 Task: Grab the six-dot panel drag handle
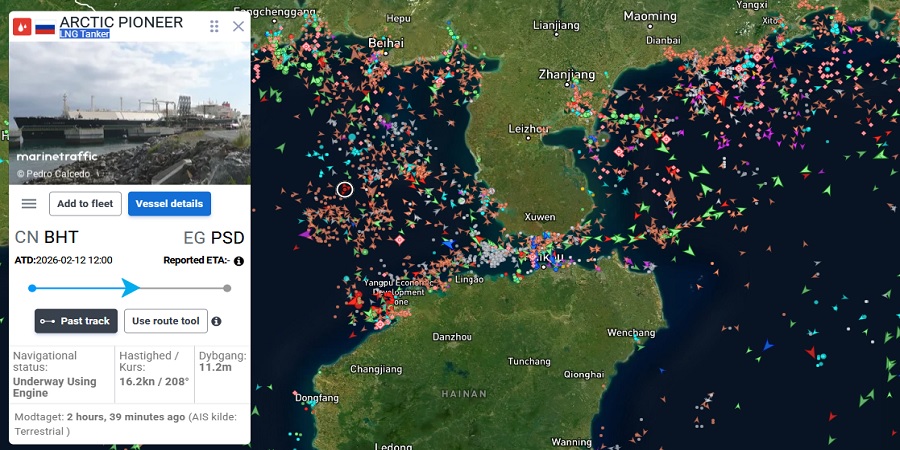[214, 27]
